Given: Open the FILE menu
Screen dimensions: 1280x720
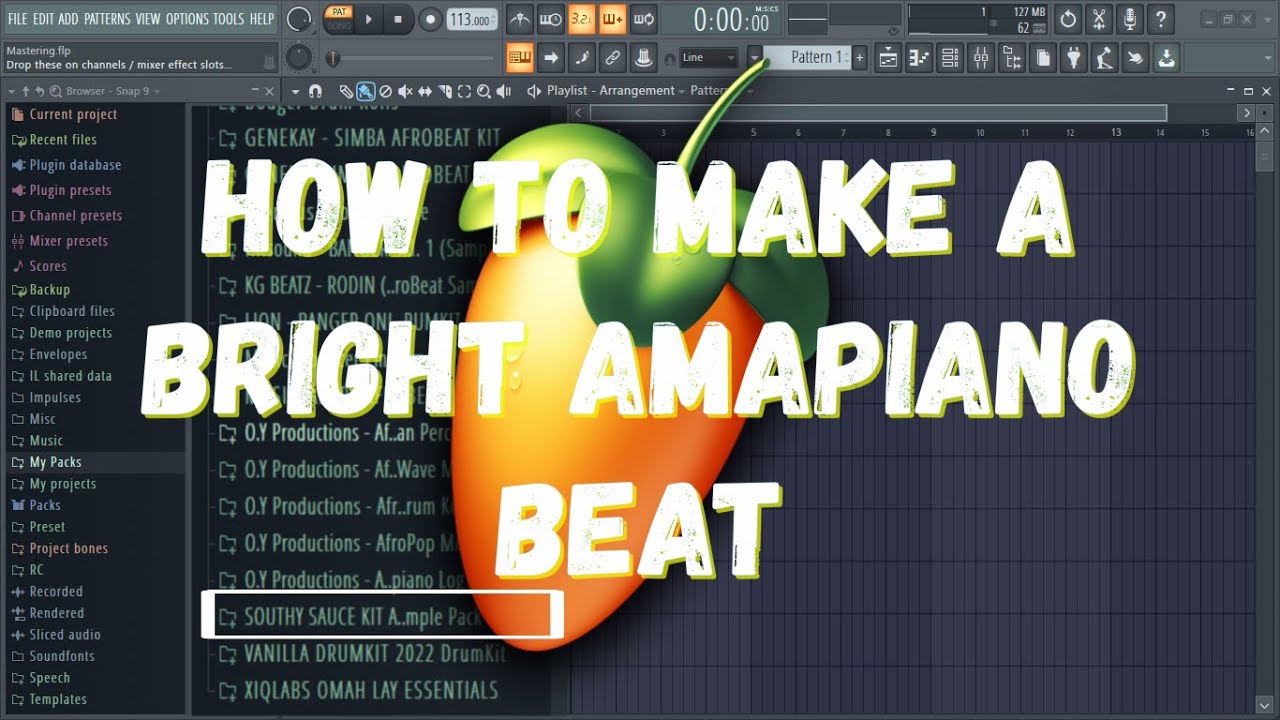Looking at the screenshot, I should [x=17, y=19].
